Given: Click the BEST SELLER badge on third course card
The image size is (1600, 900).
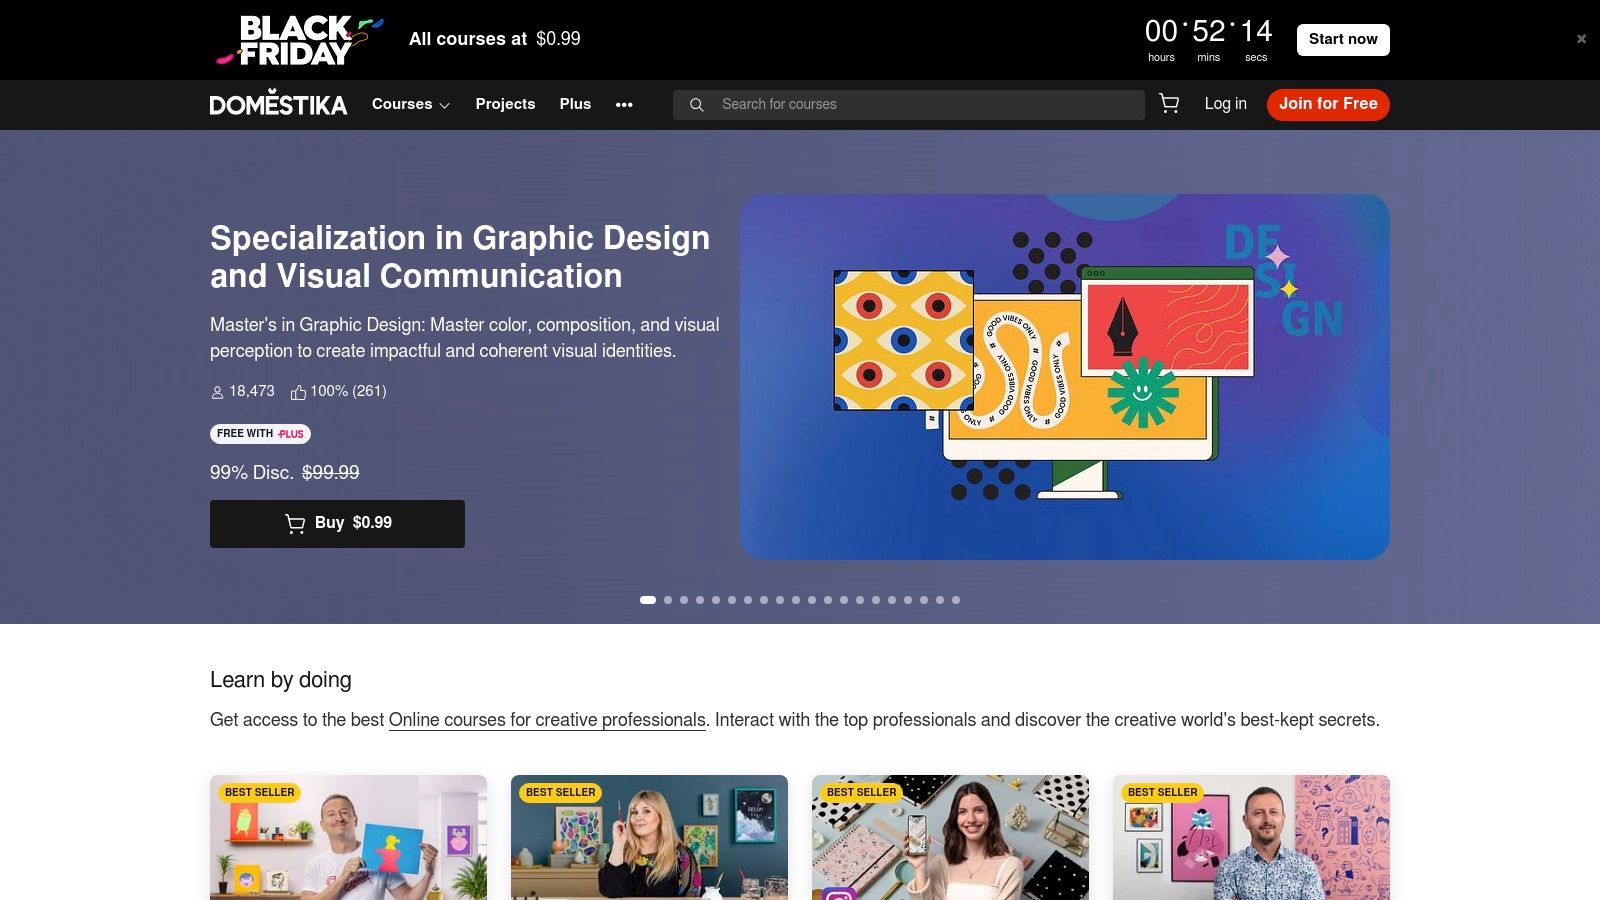Looking at the screenshot, I should 861,792.
